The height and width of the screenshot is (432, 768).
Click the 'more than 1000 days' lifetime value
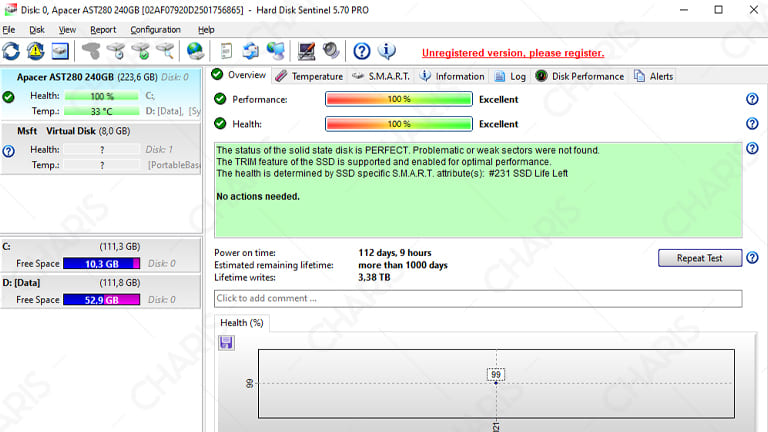coord(403,265)
